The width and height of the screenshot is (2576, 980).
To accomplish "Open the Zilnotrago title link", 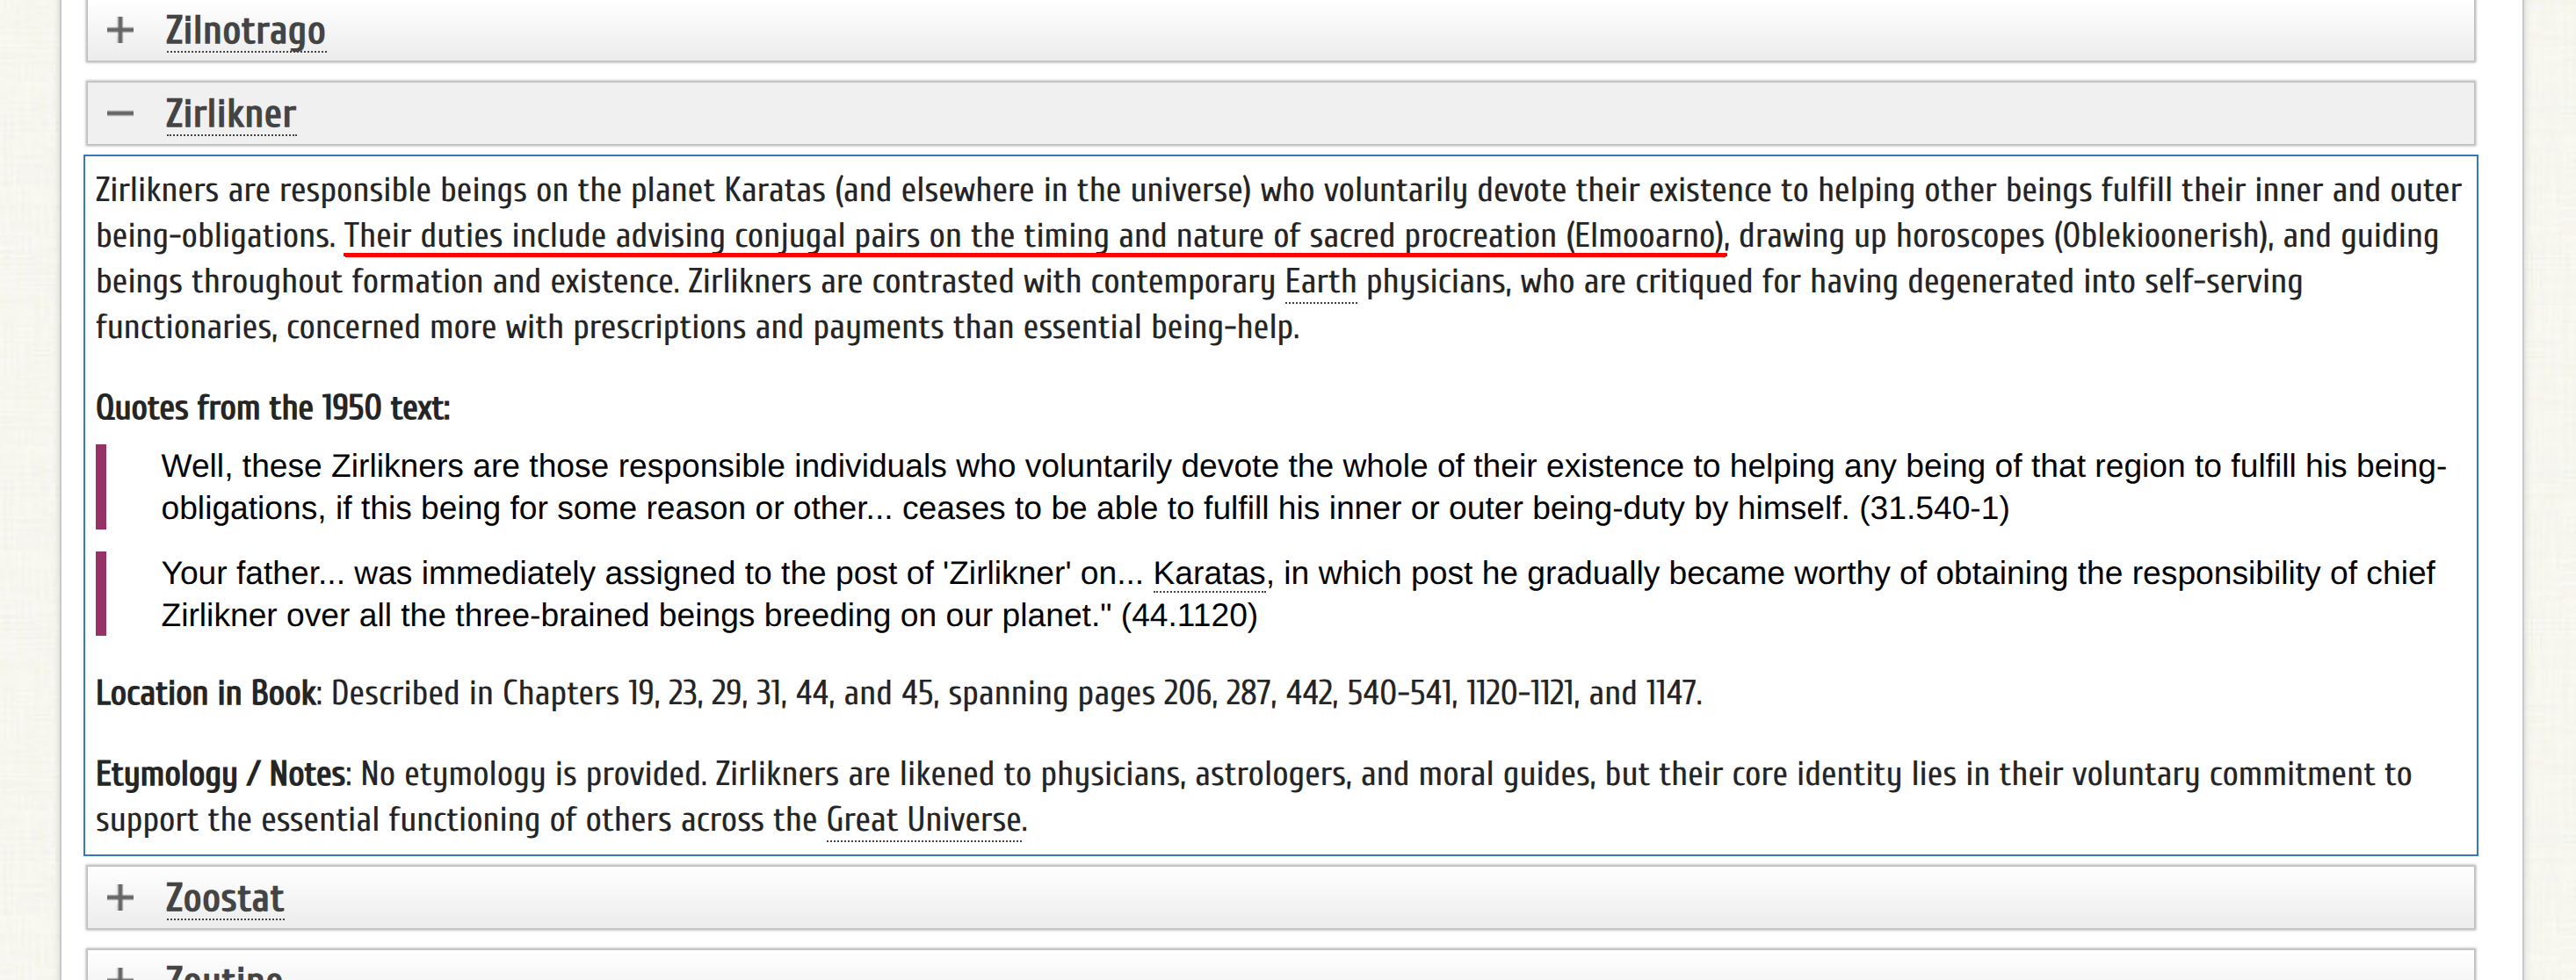I will [245, 30].
